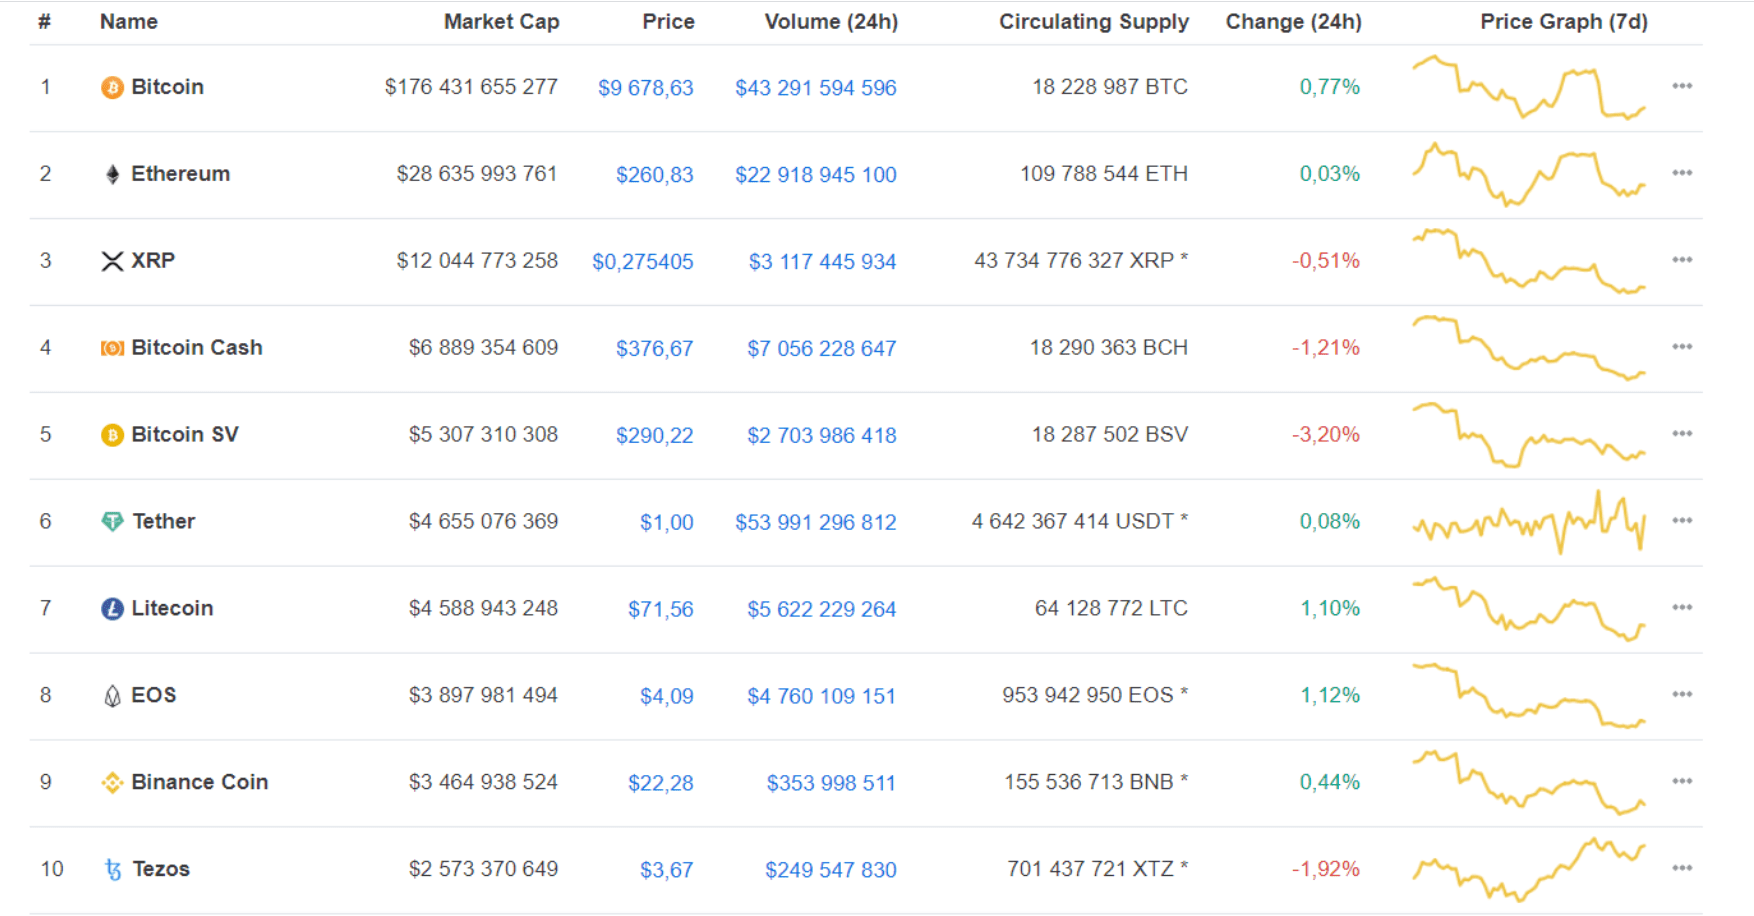This screenshot has height=916, width=1754.
Task: Click the EOS logo icon
Action: (112, 696)
